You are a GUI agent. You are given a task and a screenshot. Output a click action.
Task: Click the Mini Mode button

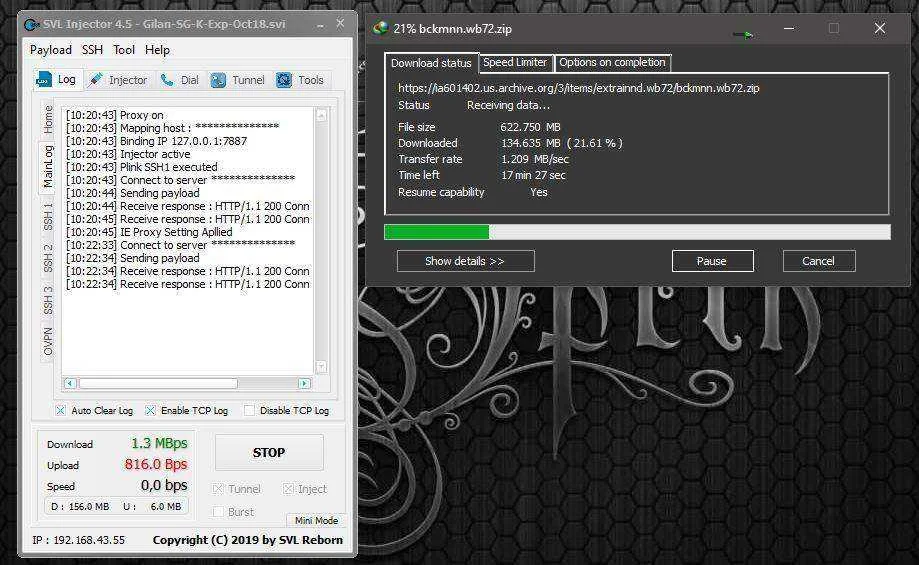[x=316, y=520]
